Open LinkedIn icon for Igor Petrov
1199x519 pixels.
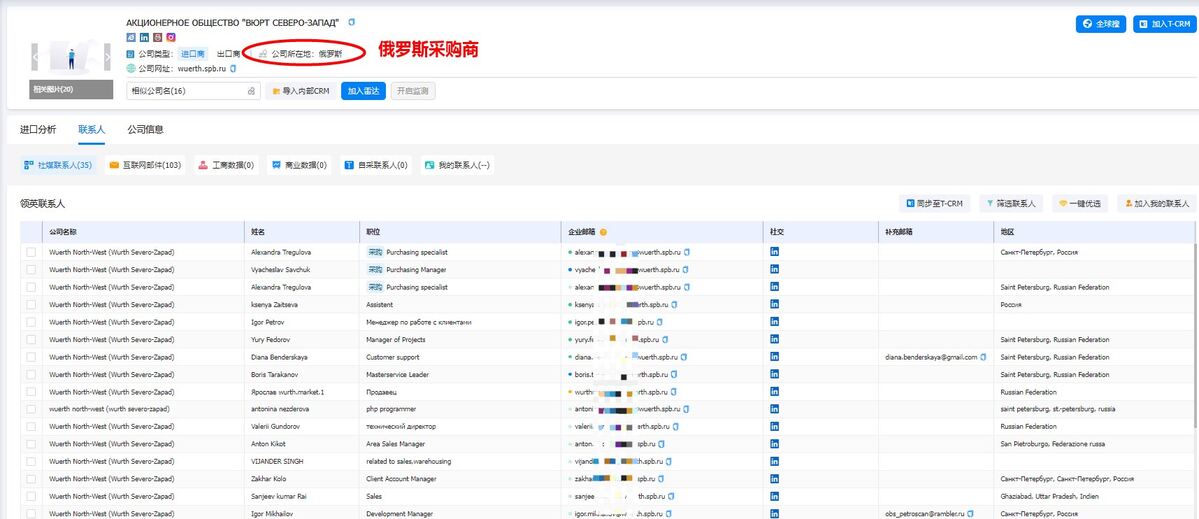774,322
